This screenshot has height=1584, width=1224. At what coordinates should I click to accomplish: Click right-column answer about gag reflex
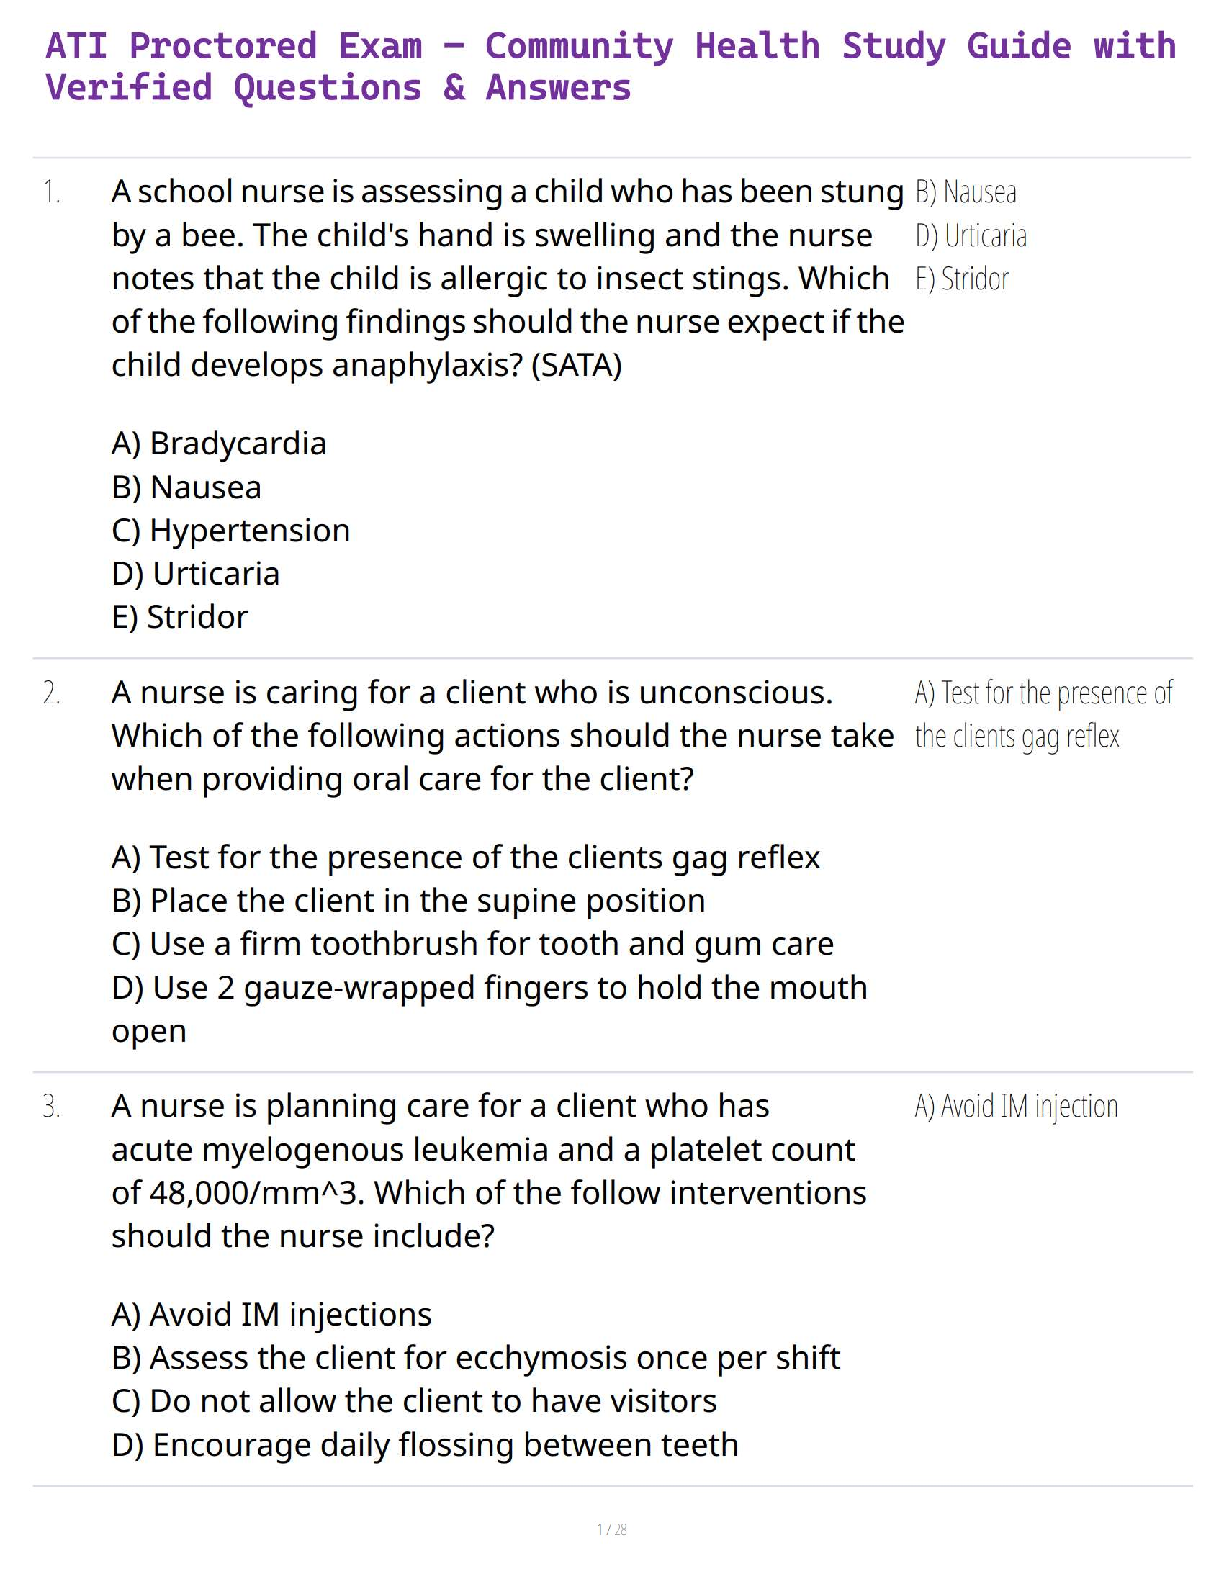coord(1042,714)
